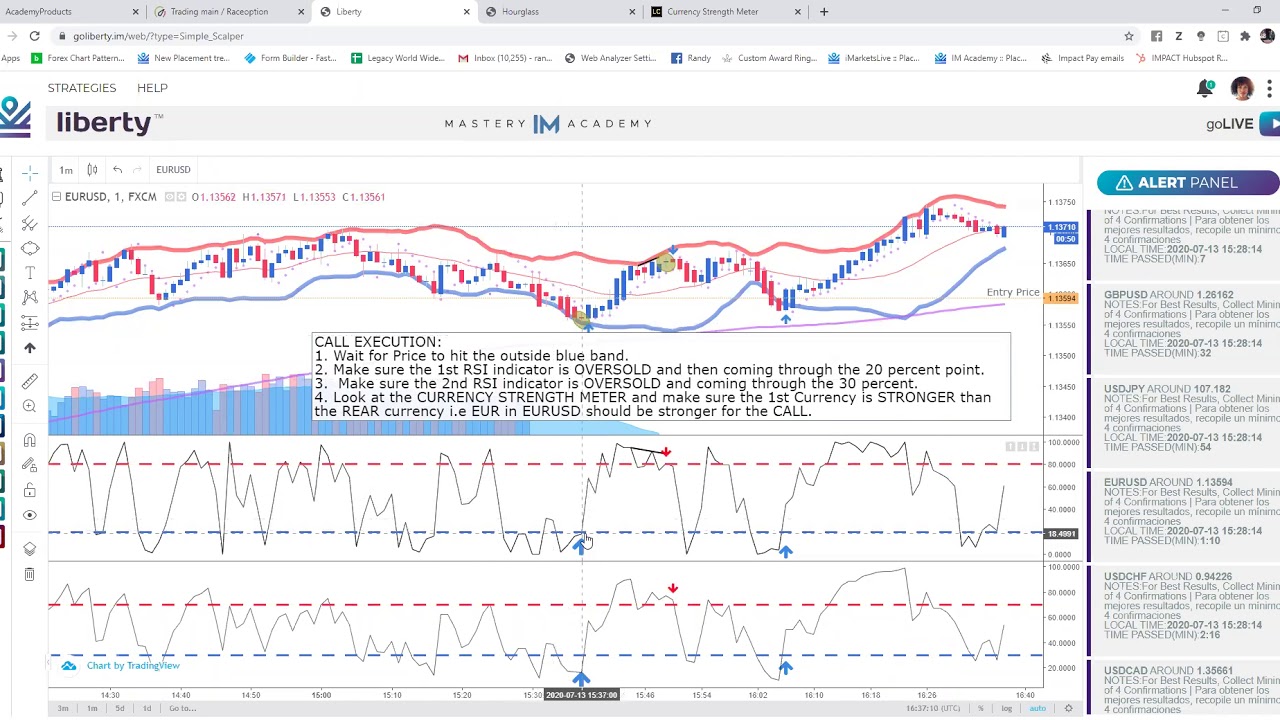Collapse the EURUSD legend with minus box

pyautogui.click(x=56, y=197)
